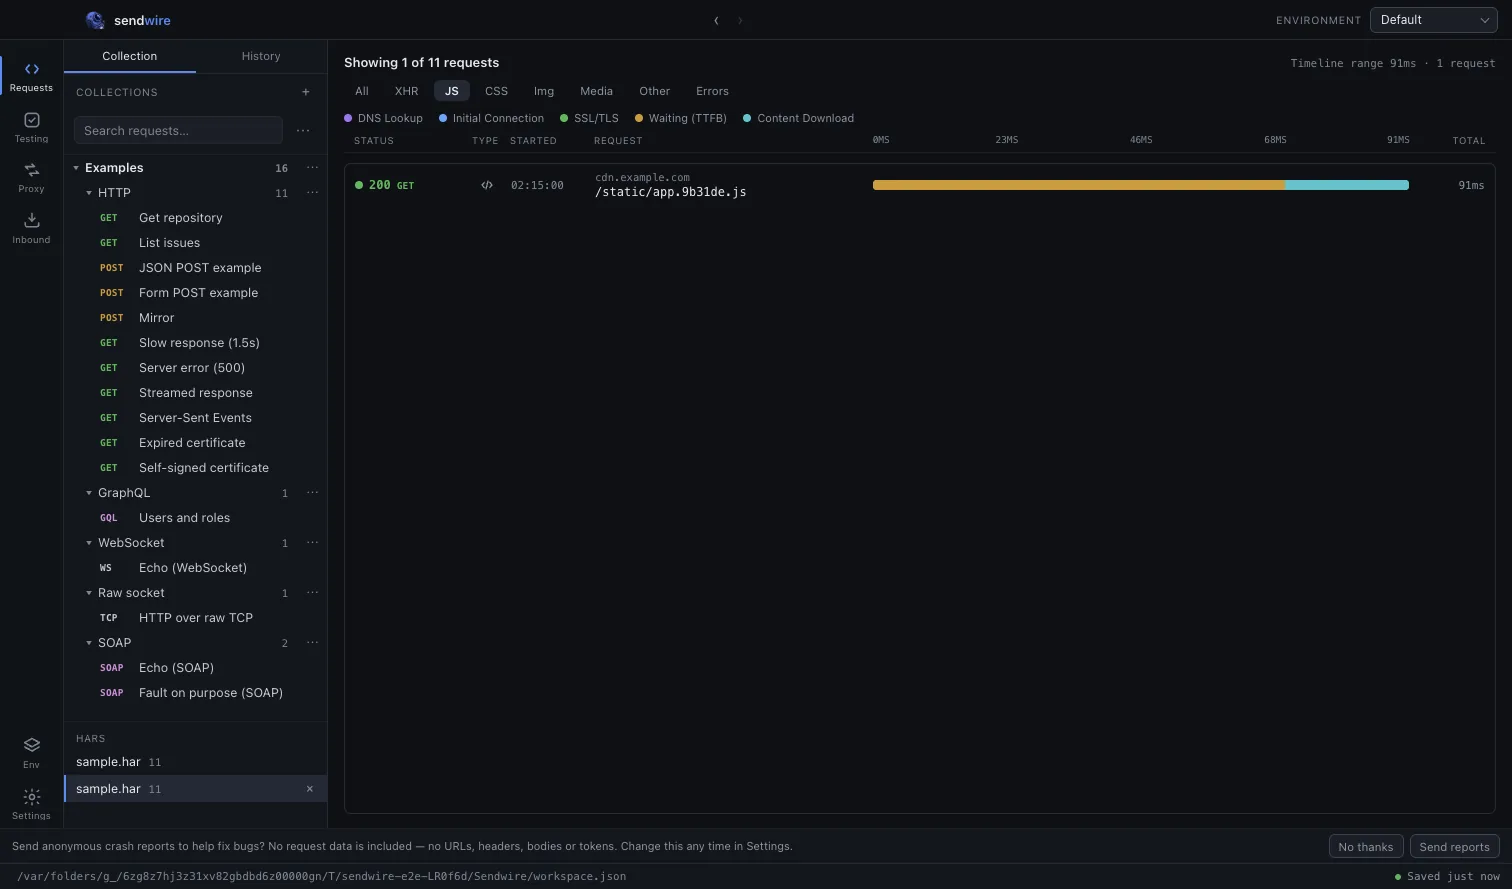Close the selected sample.har file

coord(310,789)
